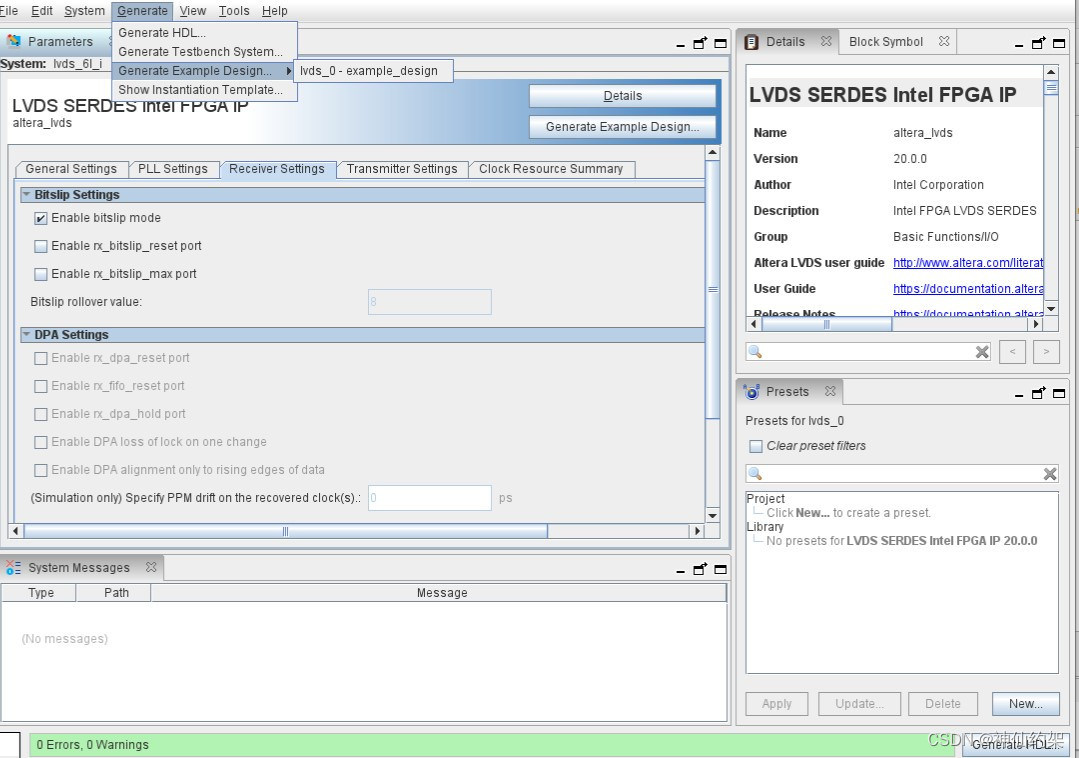
Task: Clear the Details search field with X
Action: coord(982,352)
